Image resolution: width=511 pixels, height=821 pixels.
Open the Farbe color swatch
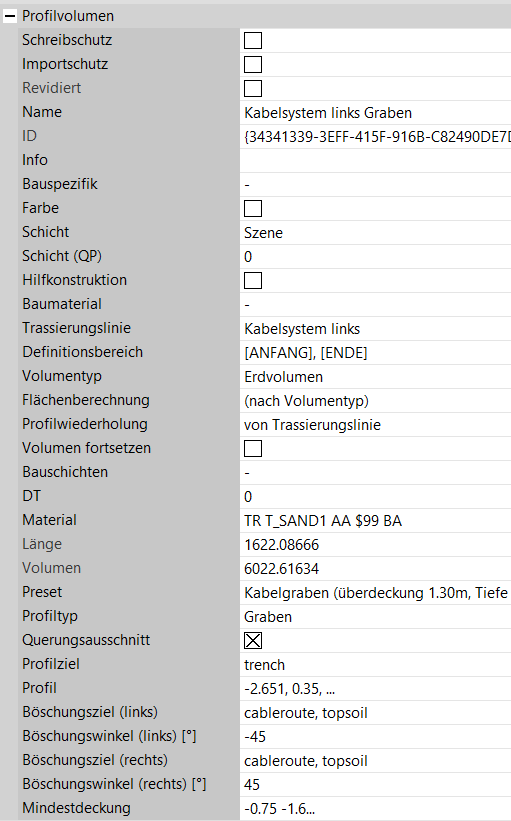[253, 208]
